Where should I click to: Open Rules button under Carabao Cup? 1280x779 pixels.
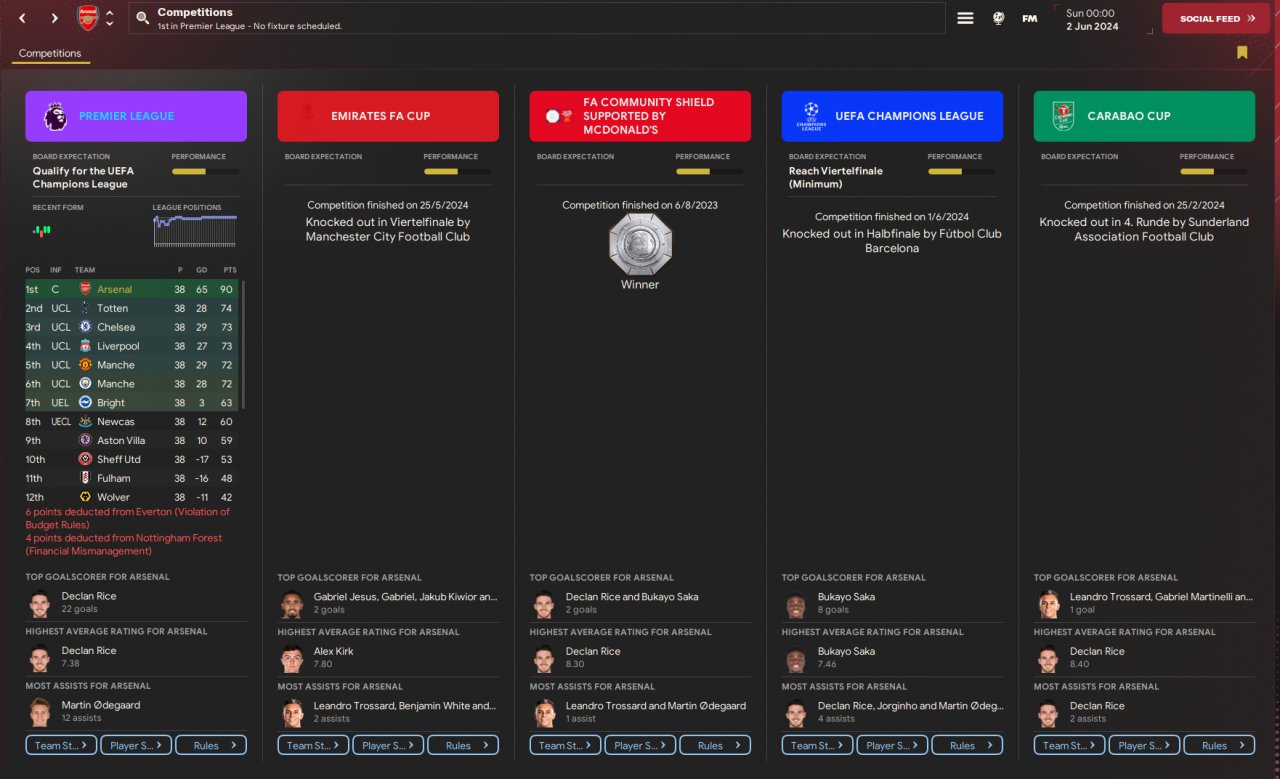tap(1219, 745)
